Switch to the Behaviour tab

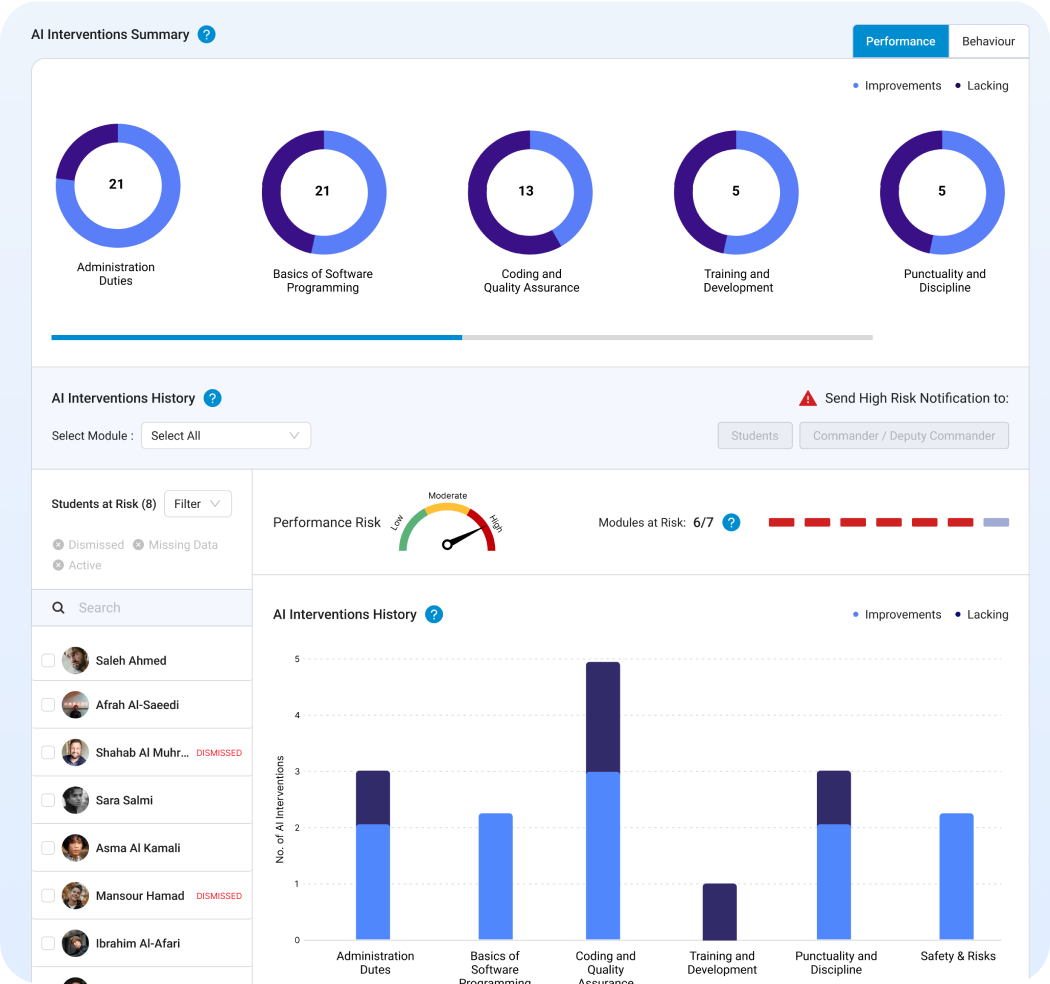coord(988,42)
